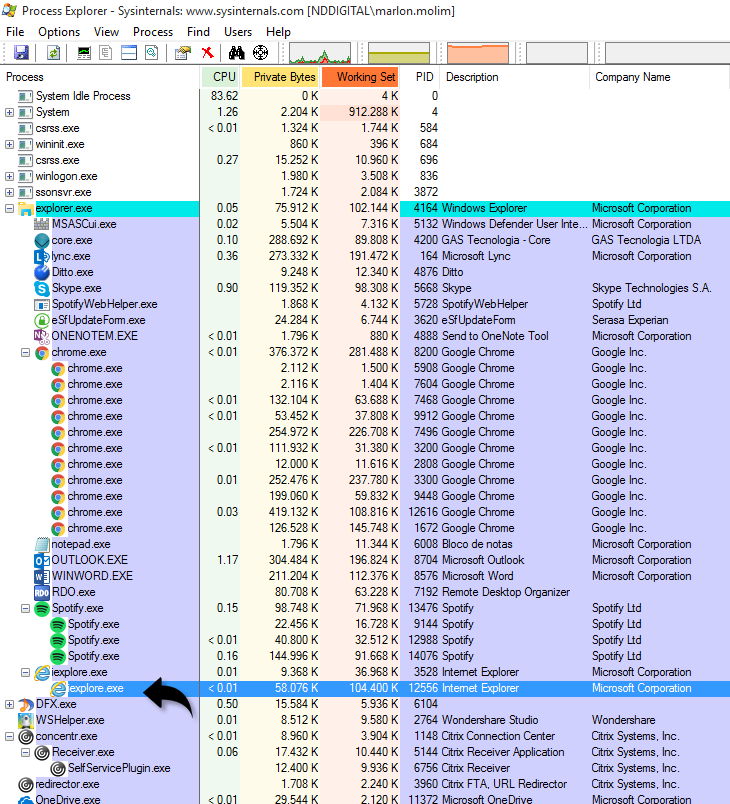Click the yellow commit history mini graph
The width and height of the screenshot is (730, 804).
coord(399,53)
